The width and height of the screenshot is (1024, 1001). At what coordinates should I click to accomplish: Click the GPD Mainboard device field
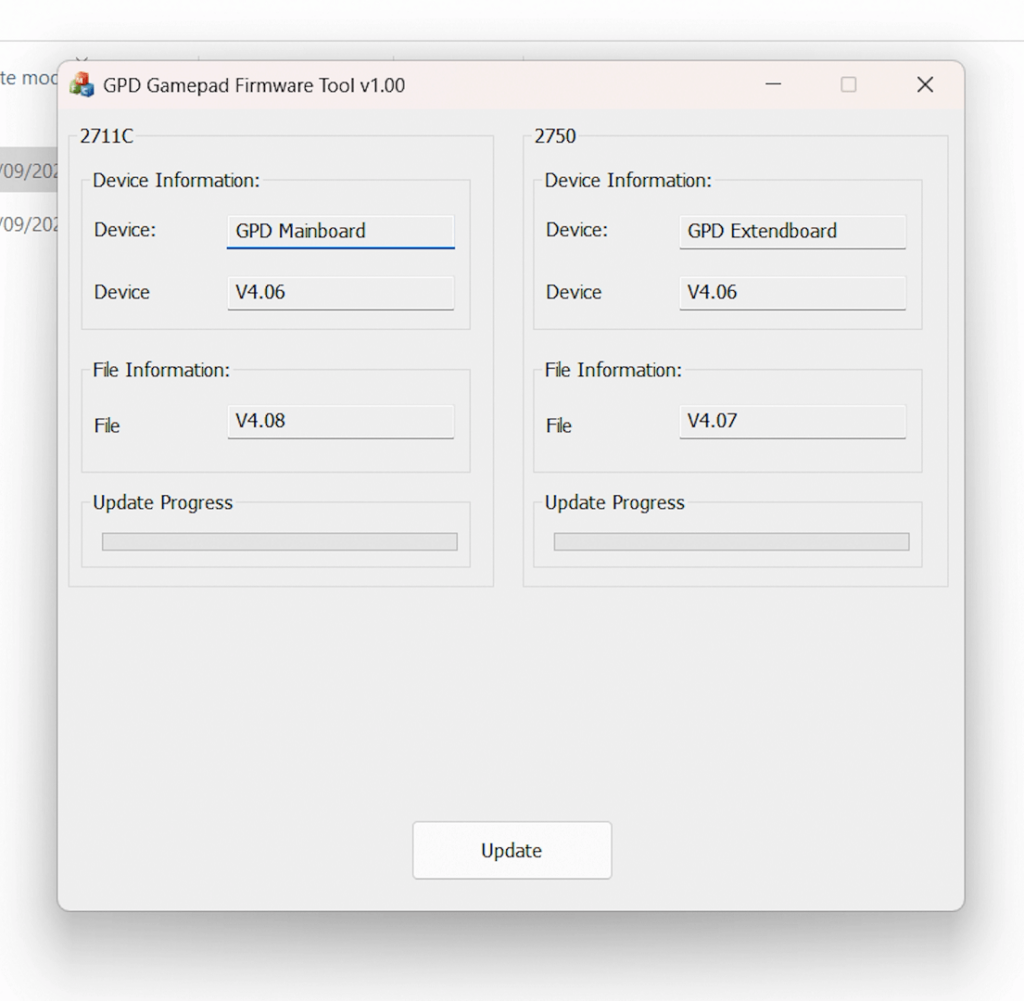[340, 232]
